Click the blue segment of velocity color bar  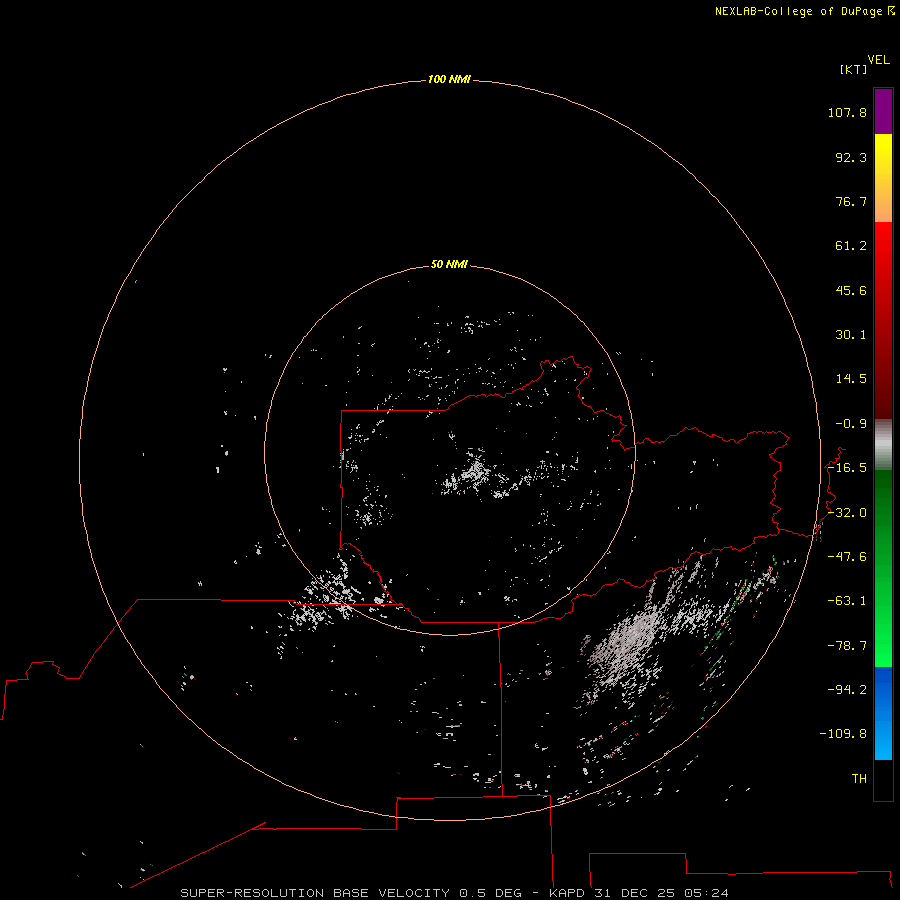(x=883, y=713)
